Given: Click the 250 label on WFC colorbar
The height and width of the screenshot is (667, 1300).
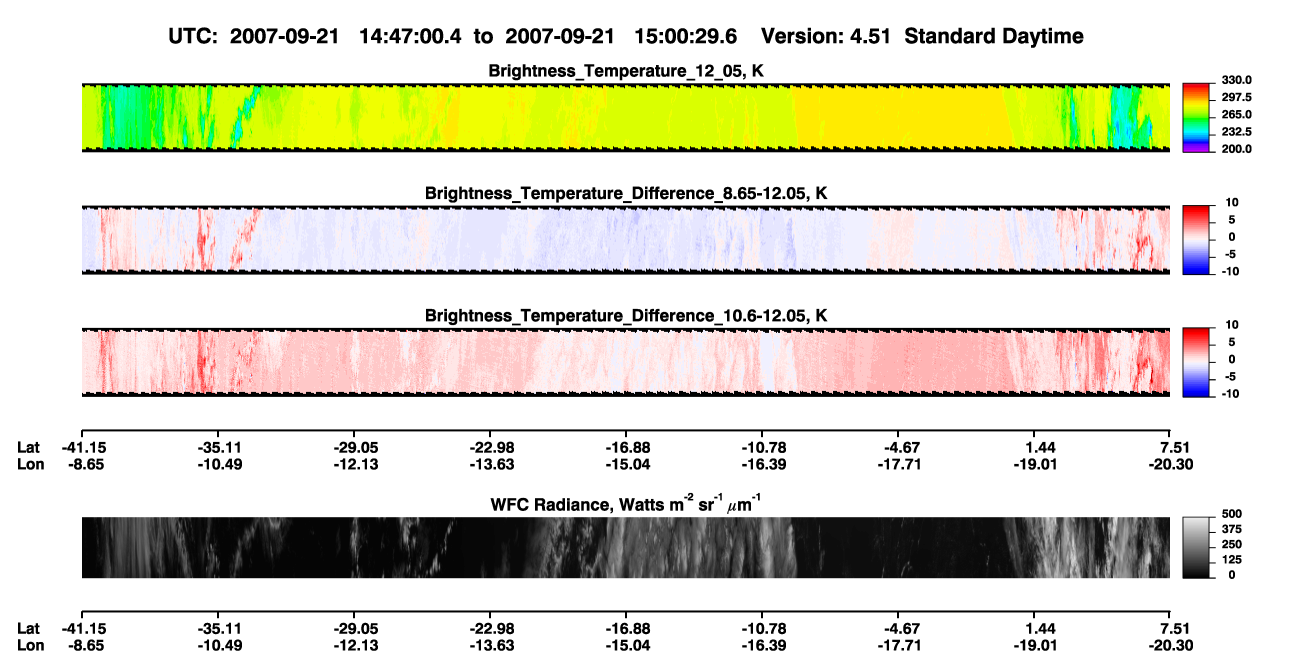Looking at the screenshot, I should [1232, 544].
